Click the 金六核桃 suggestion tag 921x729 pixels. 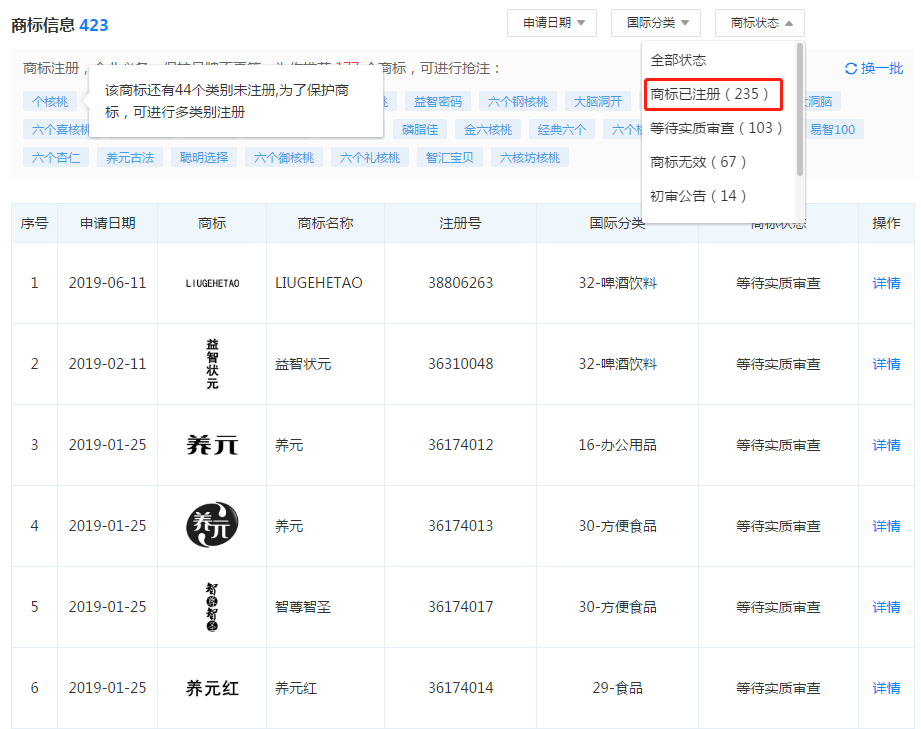[x=488, y=129]
